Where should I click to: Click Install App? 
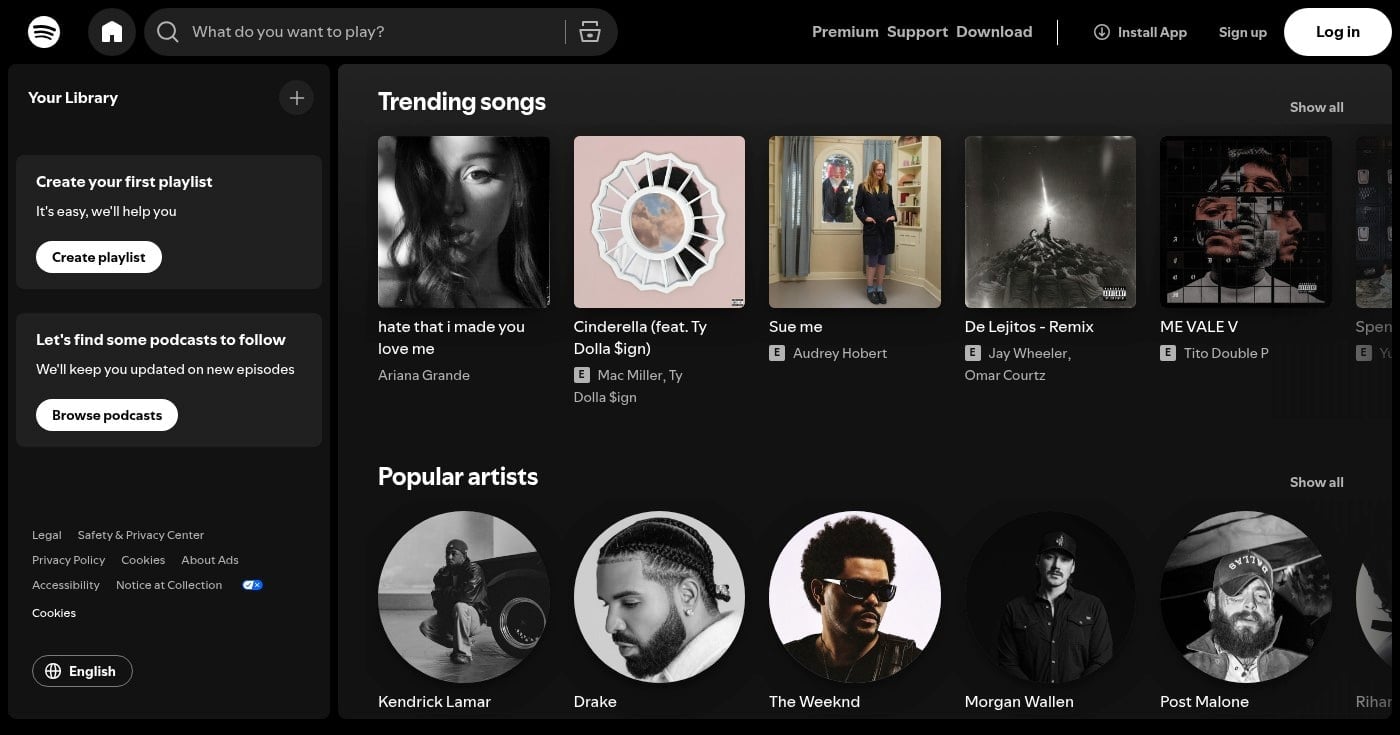click(1140, 32)
